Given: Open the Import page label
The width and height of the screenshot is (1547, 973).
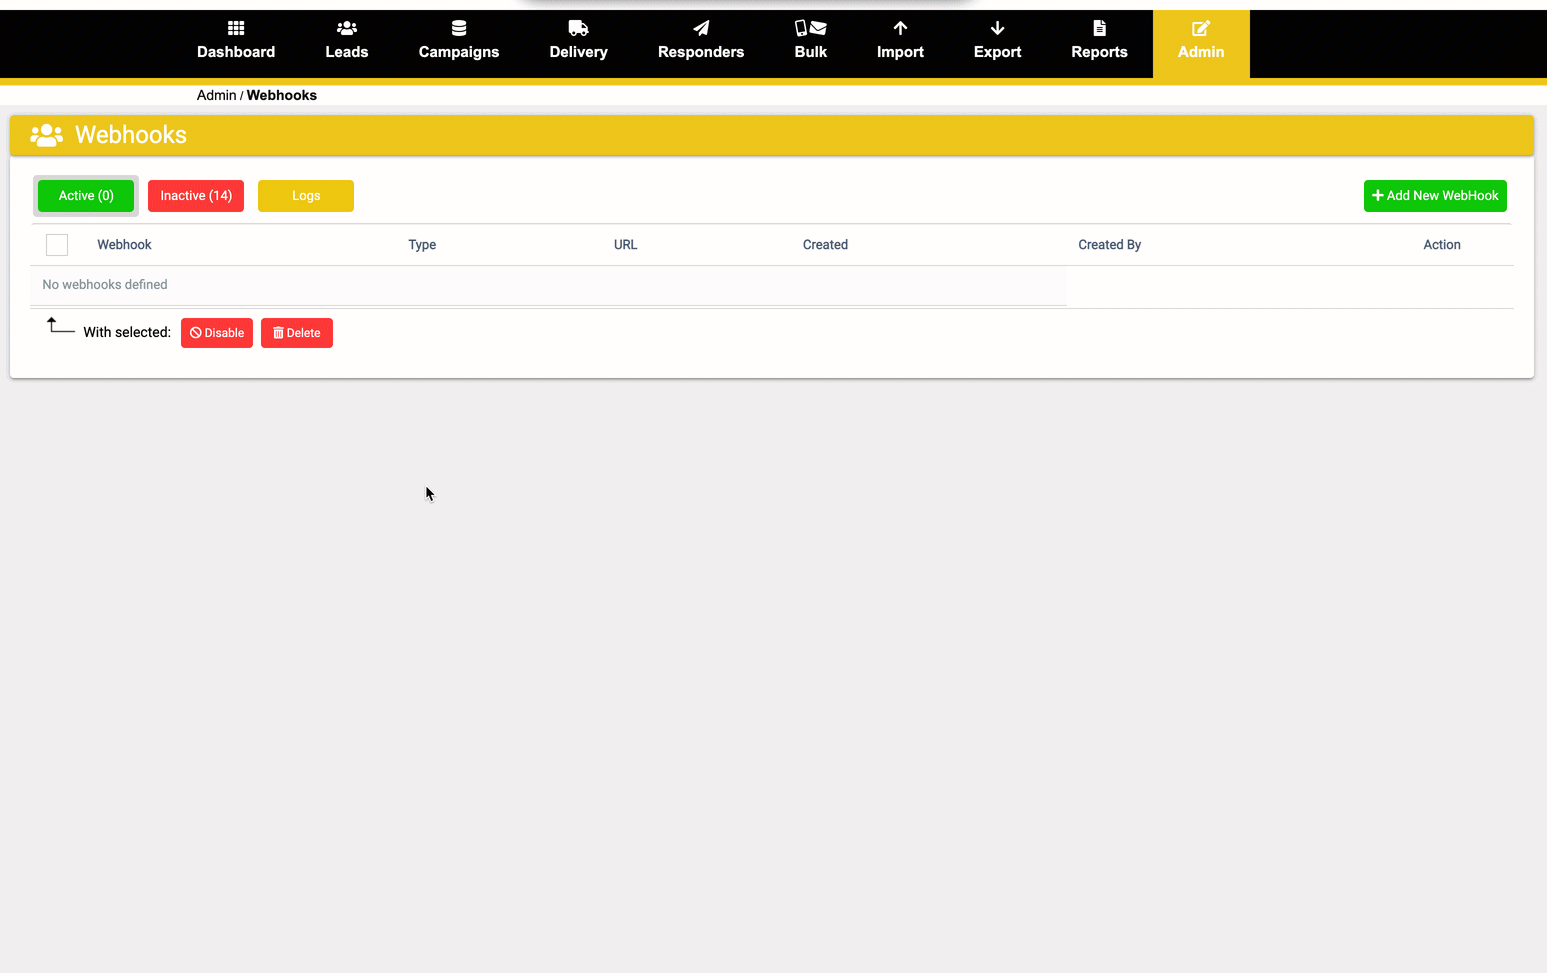Looking at the screenshot, I should (900, 52).
